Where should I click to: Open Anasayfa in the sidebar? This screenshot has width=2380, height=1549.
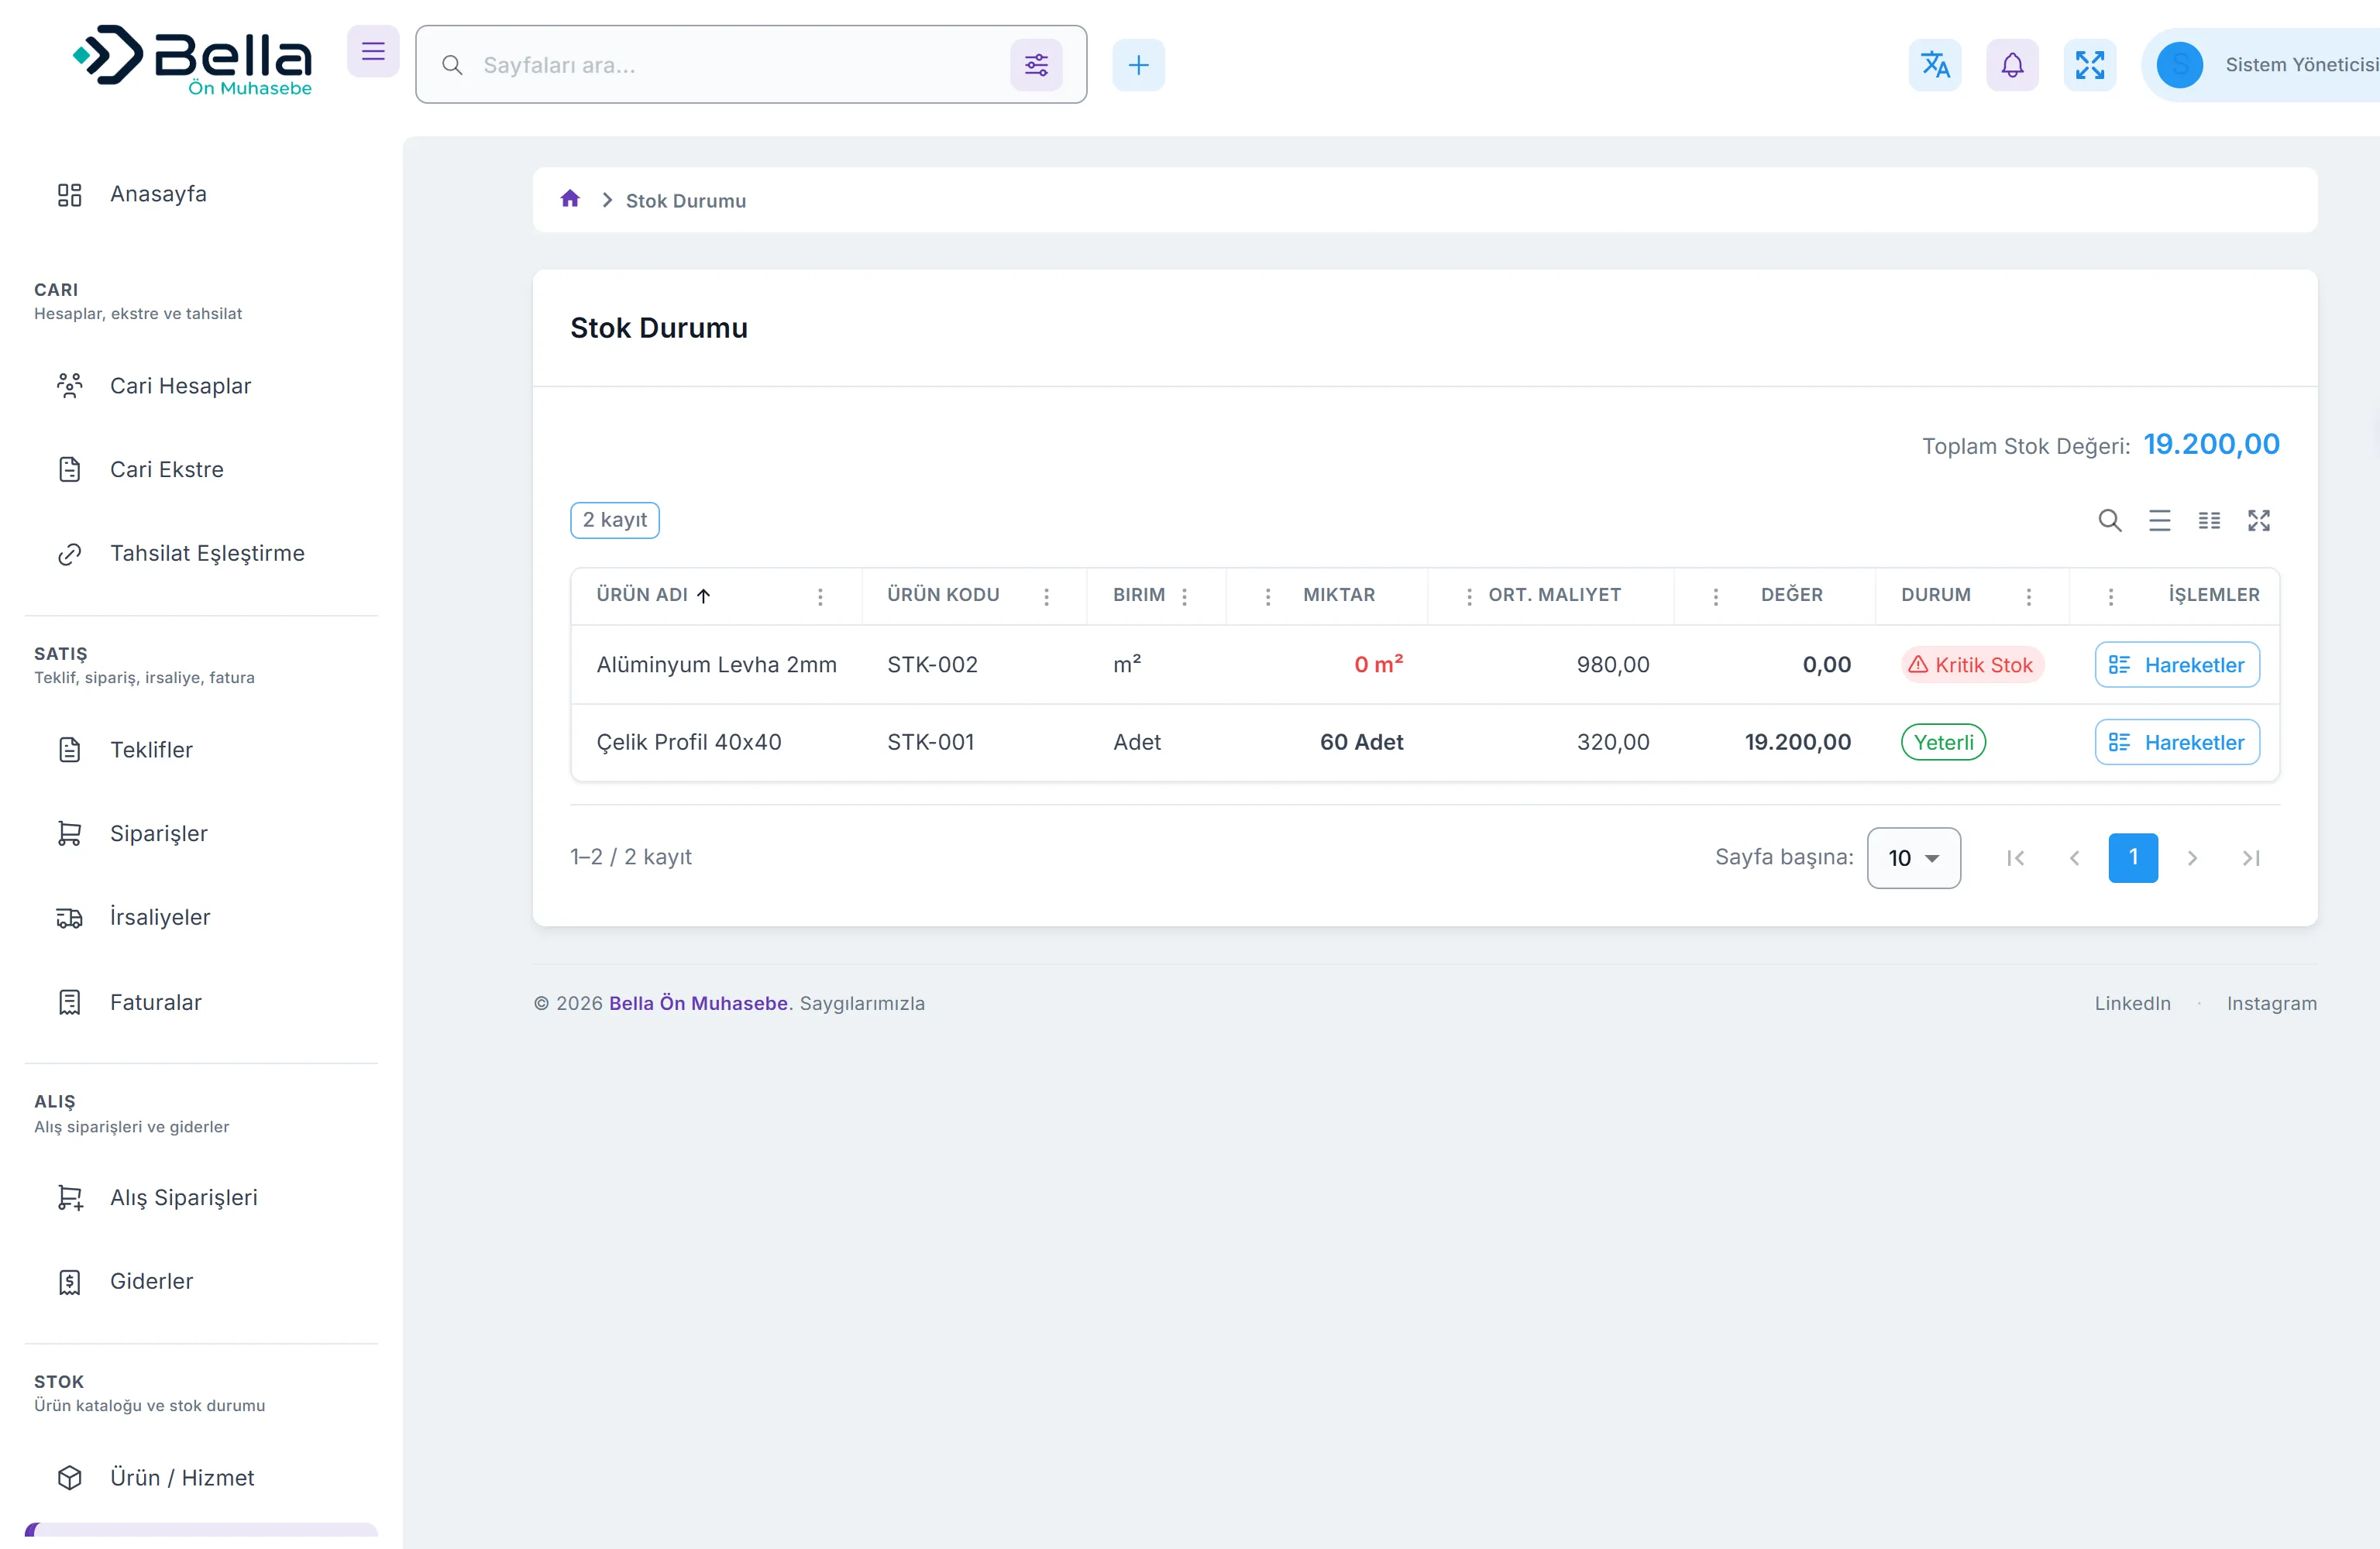pyautogui.click(x=201, y=194)
